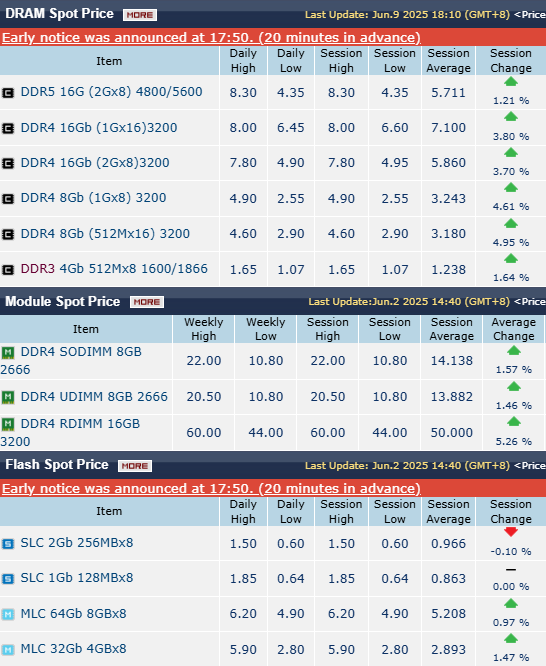Open SLC 2Gb 256MBx8 flash link
This screenshot has height=666, width=546.
pyautogui.click(x=77, y=543)
